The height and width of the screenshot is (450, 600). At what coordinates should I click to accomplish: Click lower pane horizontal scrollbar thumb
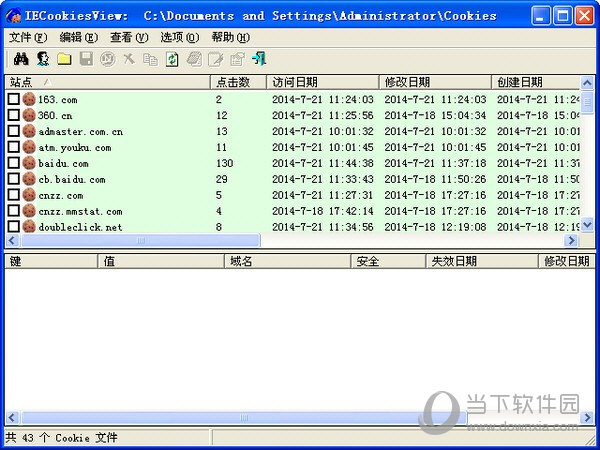pos(244,417)
